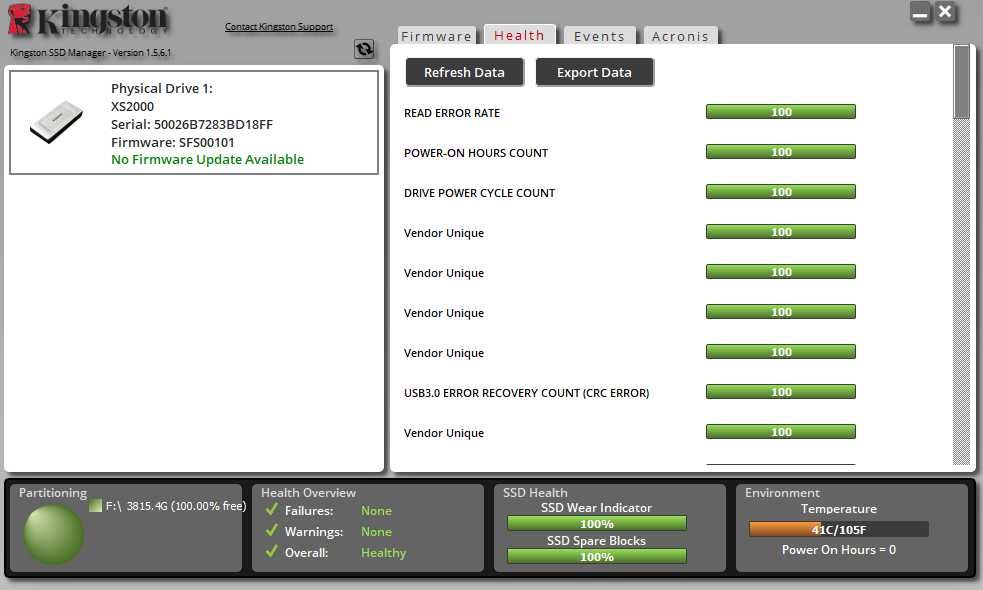The width and height of the screenshot is (983, 590).
Task: Select the XS2000 drive thumbnail image
Action: click(56, 121)
